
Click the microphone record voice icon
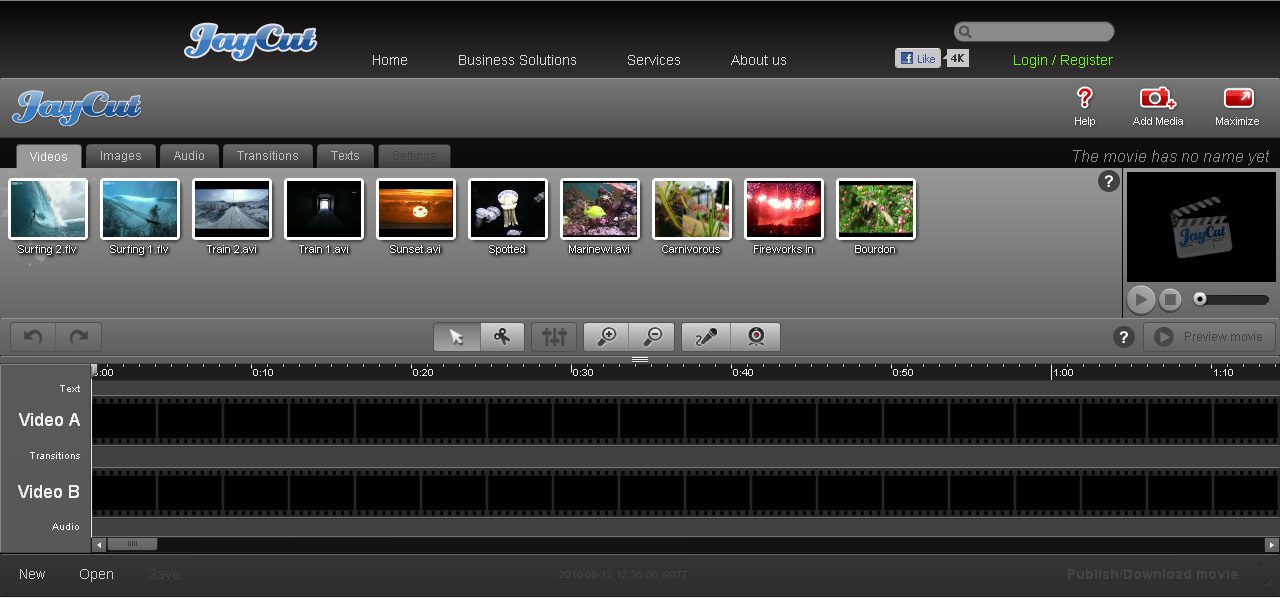[x=706, y=337]
